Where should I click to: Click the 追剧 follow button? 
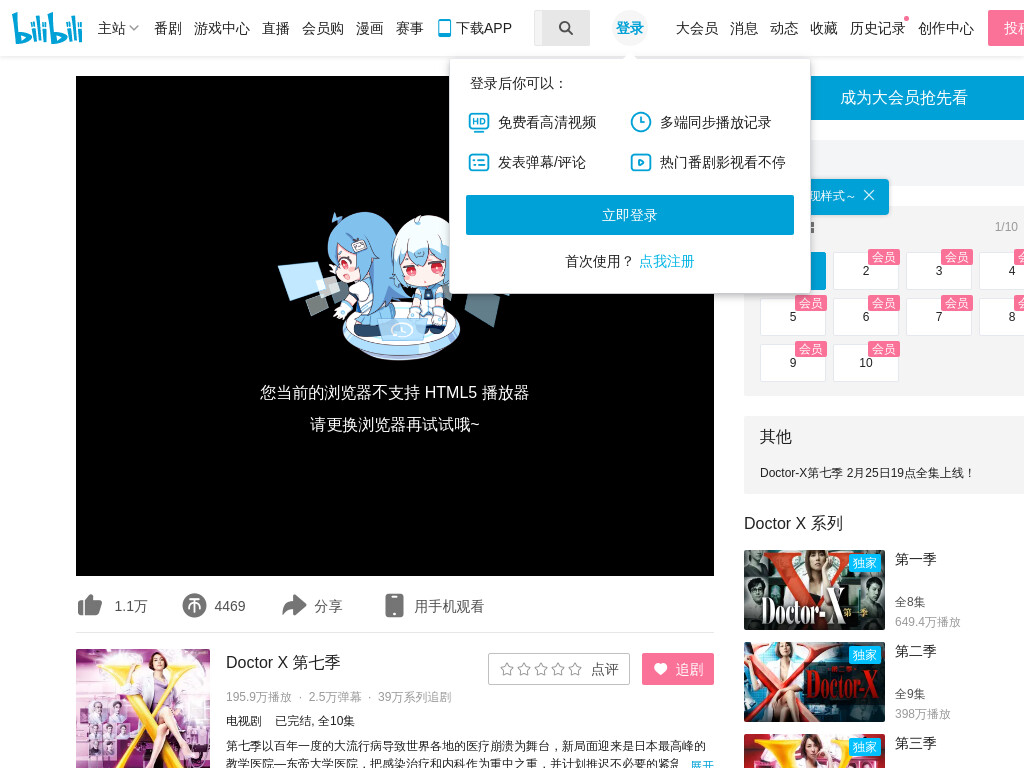[678, 669]
